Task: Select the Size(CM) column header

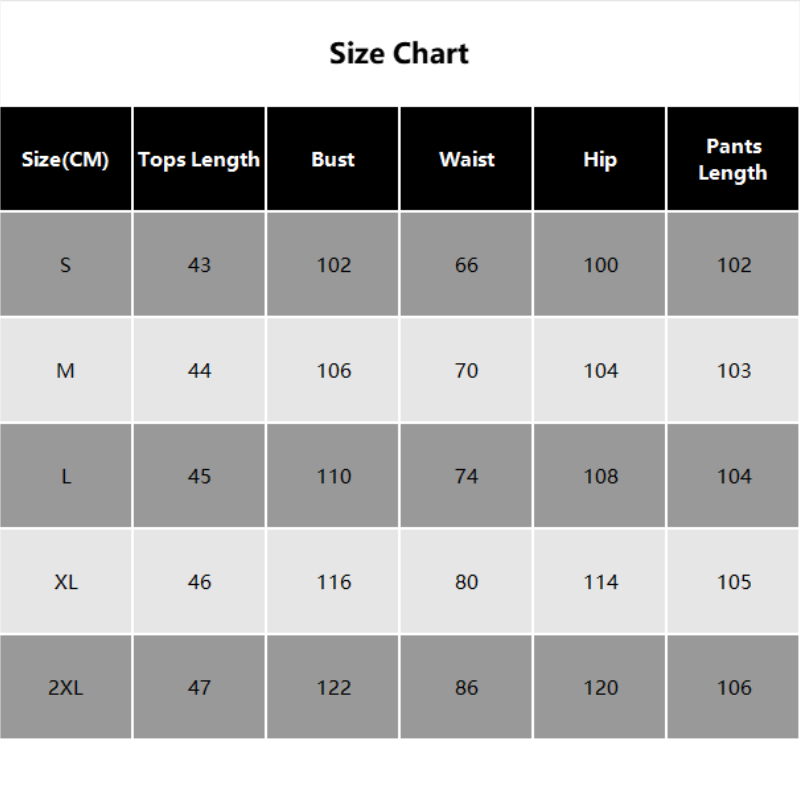Action: click(x=66, y=159)
